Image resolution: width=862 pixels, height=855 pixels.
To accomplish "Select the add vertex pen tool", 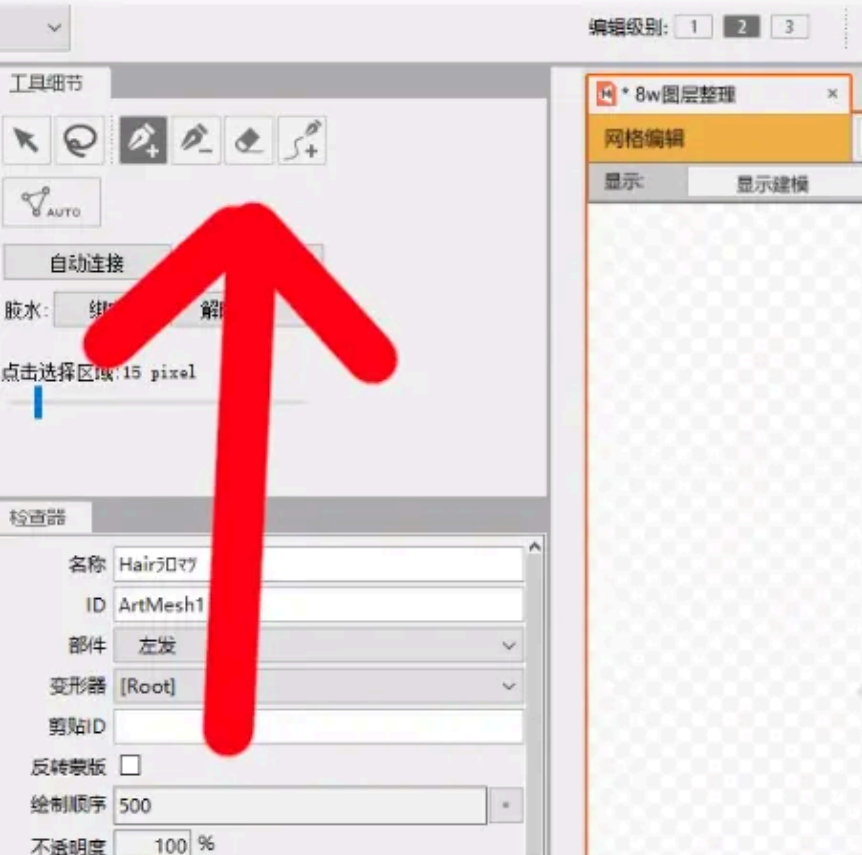I will [x=143, y=140].
